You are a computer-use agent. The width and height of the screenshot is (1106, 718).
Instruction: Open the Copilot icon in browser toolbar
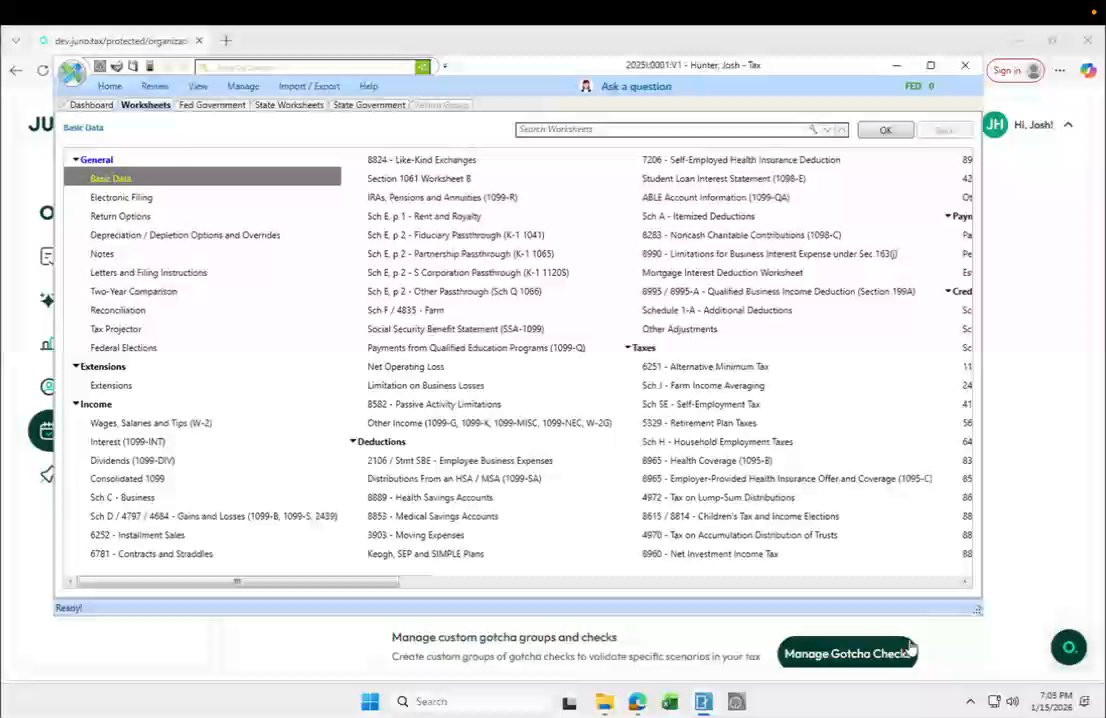pos(1088,71)
